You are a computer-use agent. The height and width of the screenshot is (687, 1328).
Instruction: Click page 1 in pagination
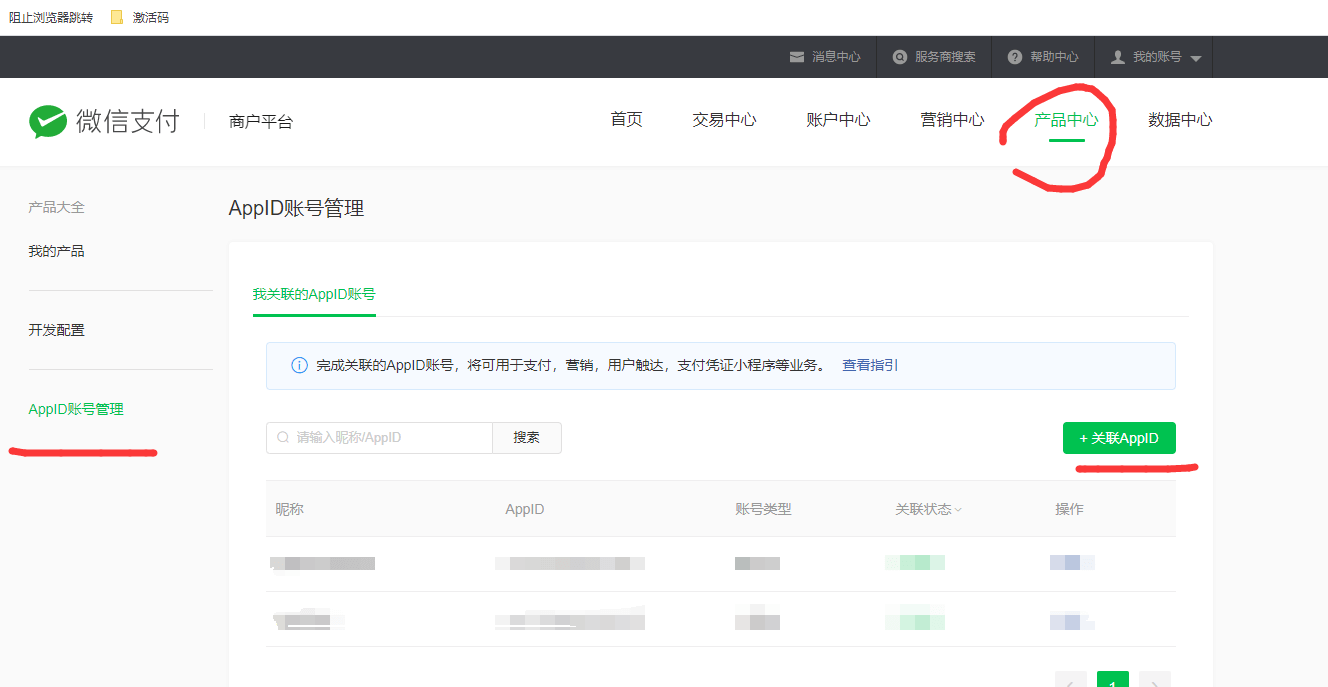point(1112,680)
